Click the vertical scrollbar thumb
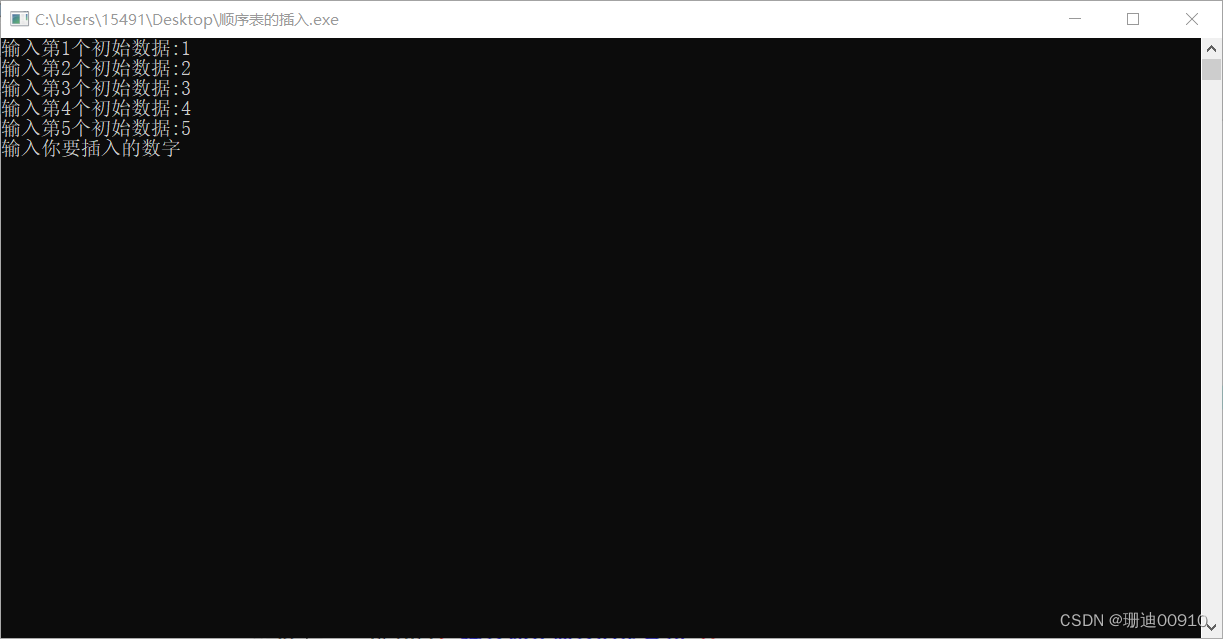 1211,69
